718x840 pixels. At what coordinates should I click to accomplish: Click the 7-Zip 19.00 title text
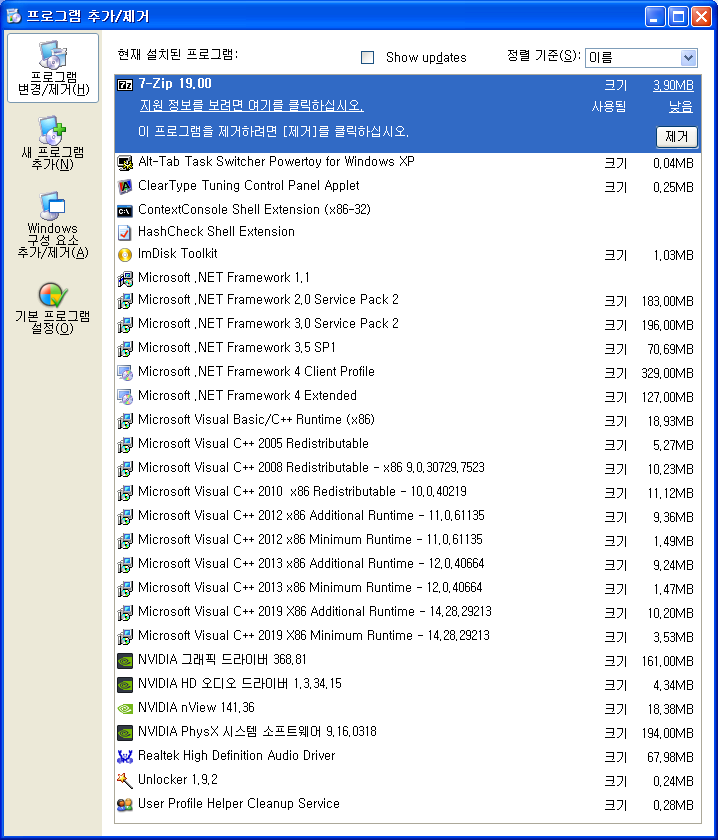coord(175,84)
